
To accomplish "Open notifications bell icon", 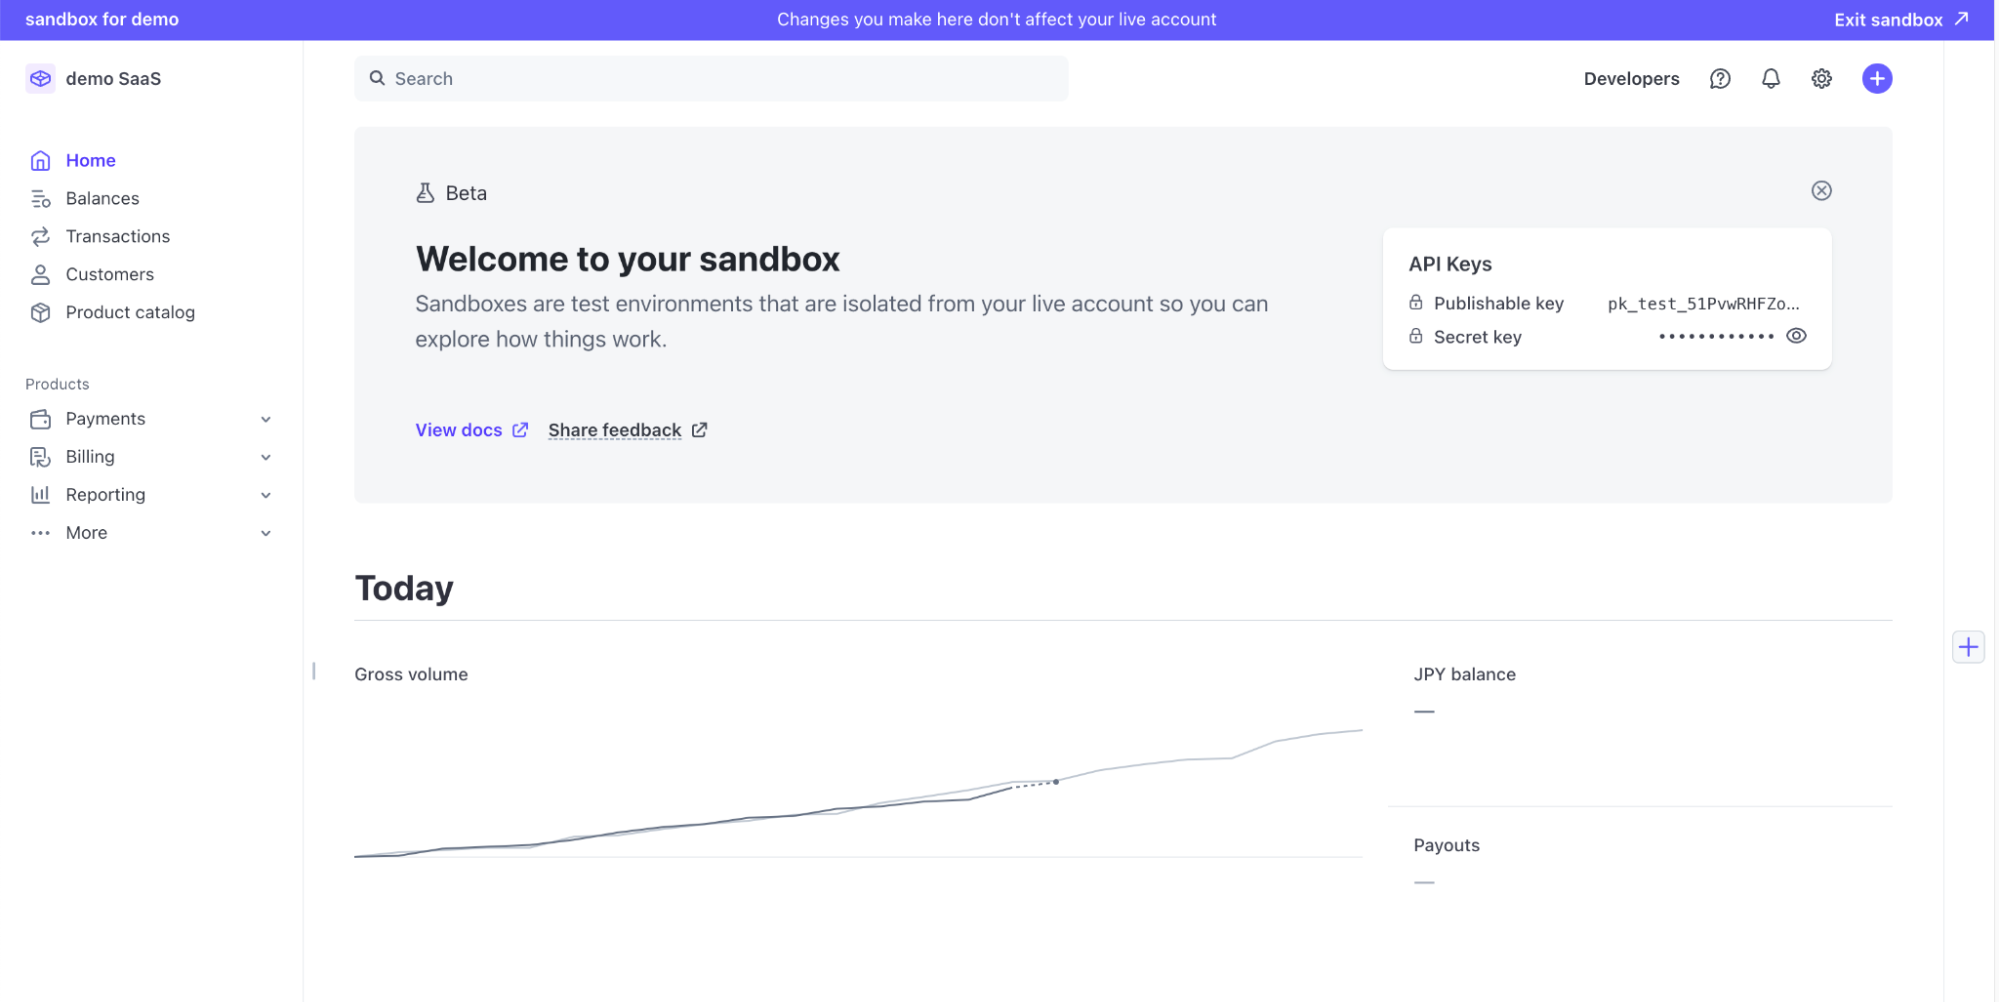I will click(x=1770, y=79).
